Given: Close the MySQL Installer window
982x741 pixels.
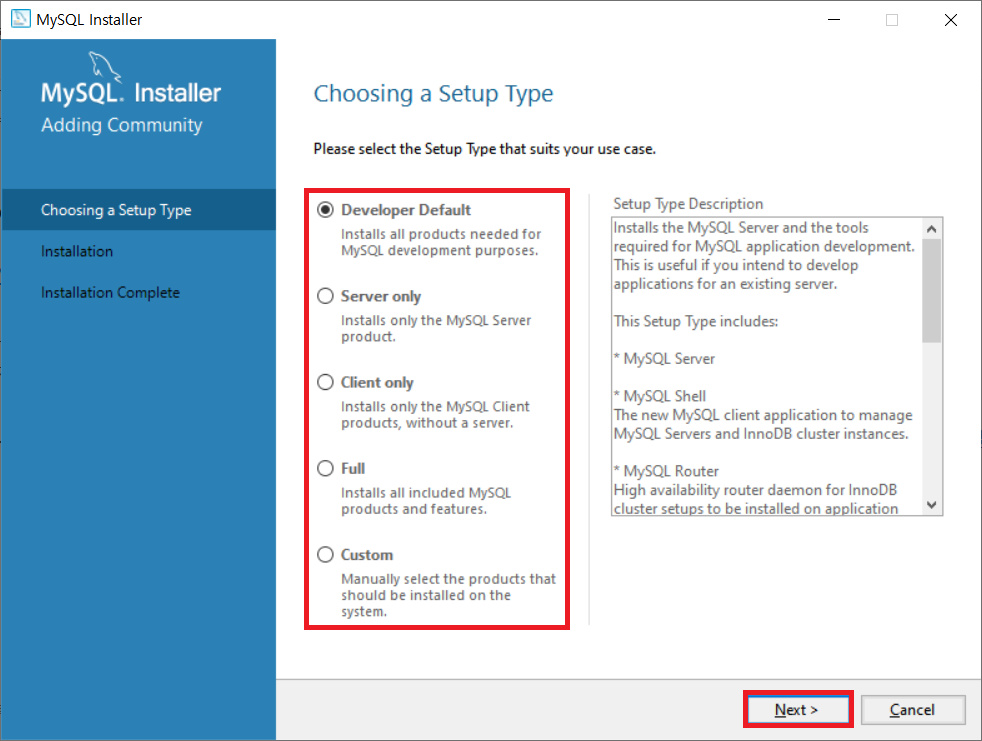Looking at the screenshot, I should (951, 19).
